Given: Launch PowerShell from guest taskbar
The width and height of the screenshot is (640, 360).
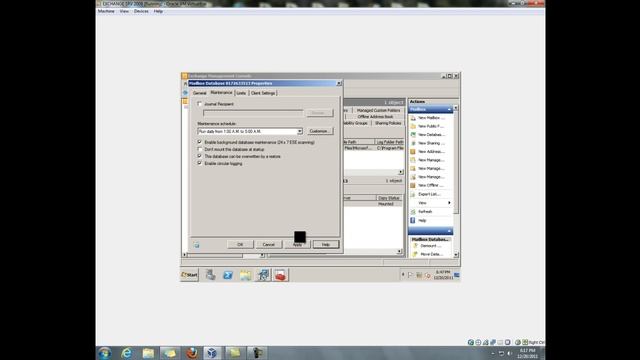Looking at the screenshot, I should (228, 275).
